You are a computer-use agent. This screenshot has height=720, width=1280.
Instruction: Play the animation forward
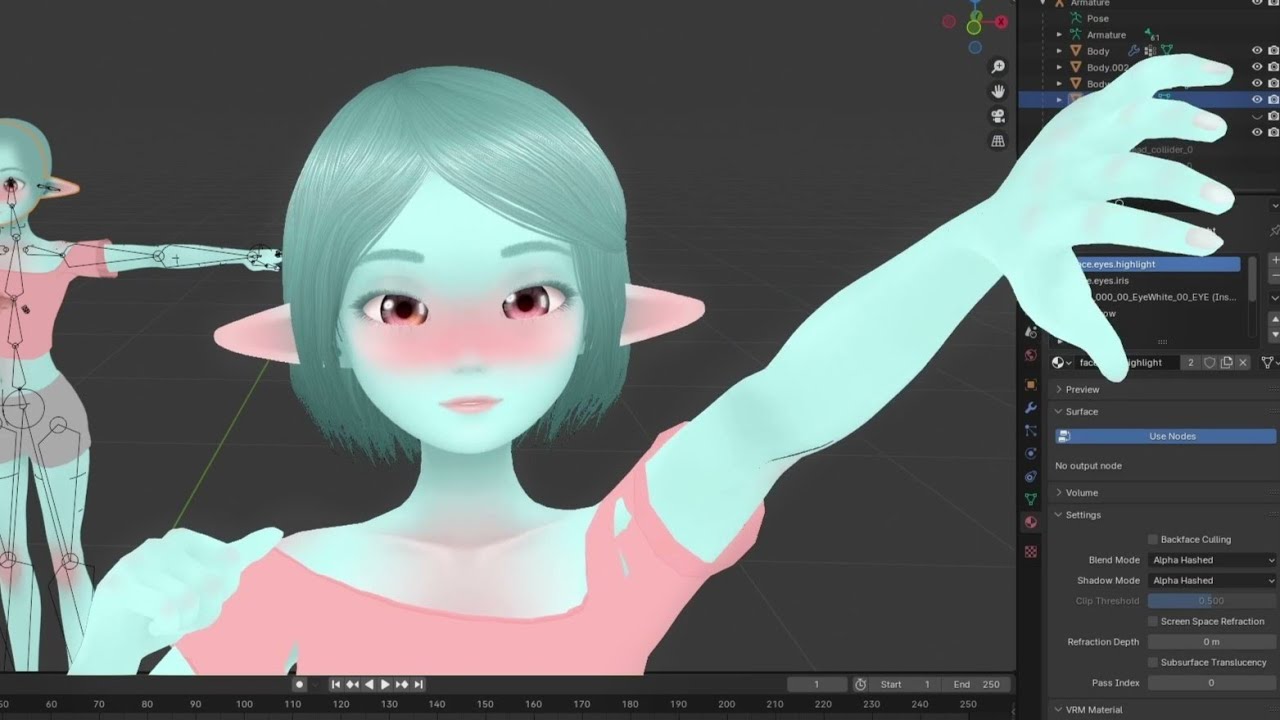coord(385,684)
